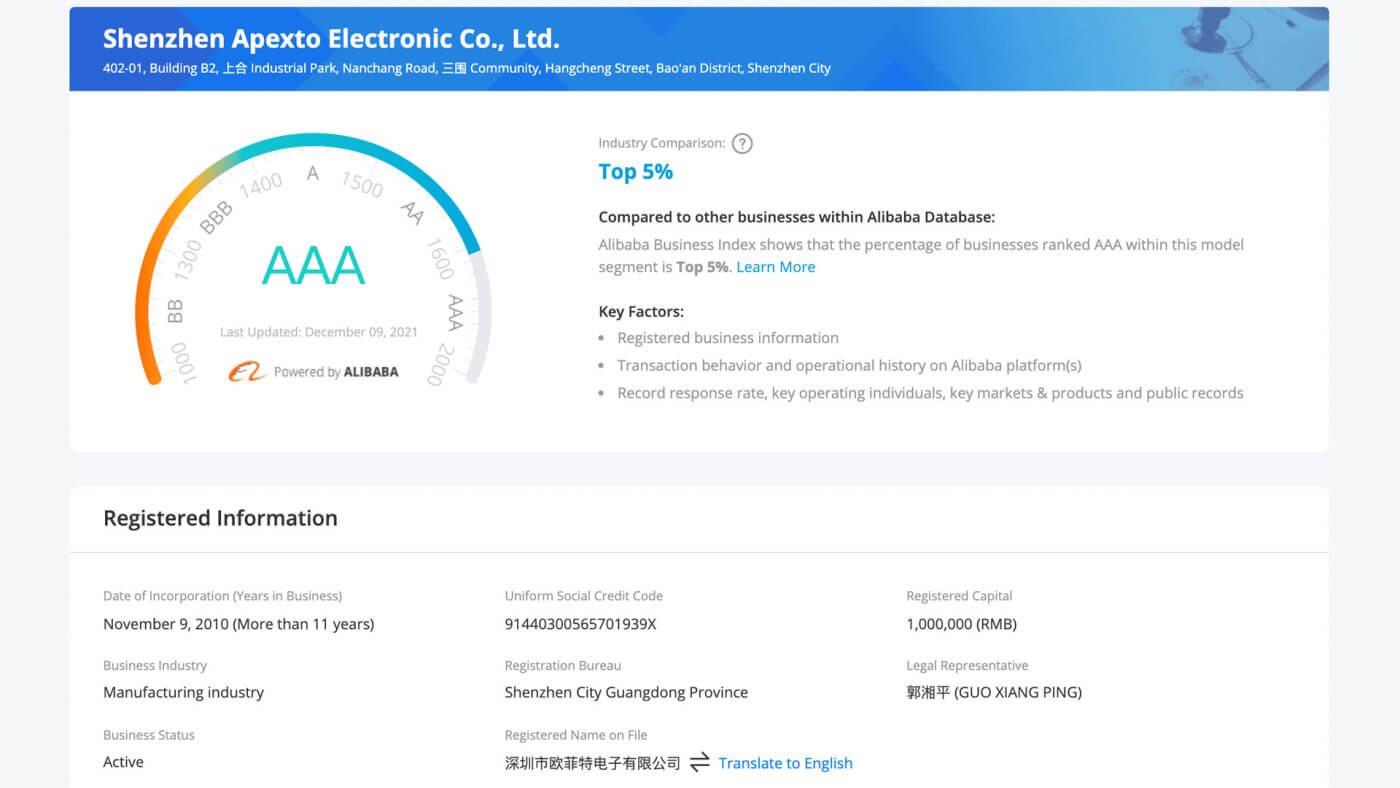
Task: Click the swap arrows icon beside registered name
Action: coord(700,762)
